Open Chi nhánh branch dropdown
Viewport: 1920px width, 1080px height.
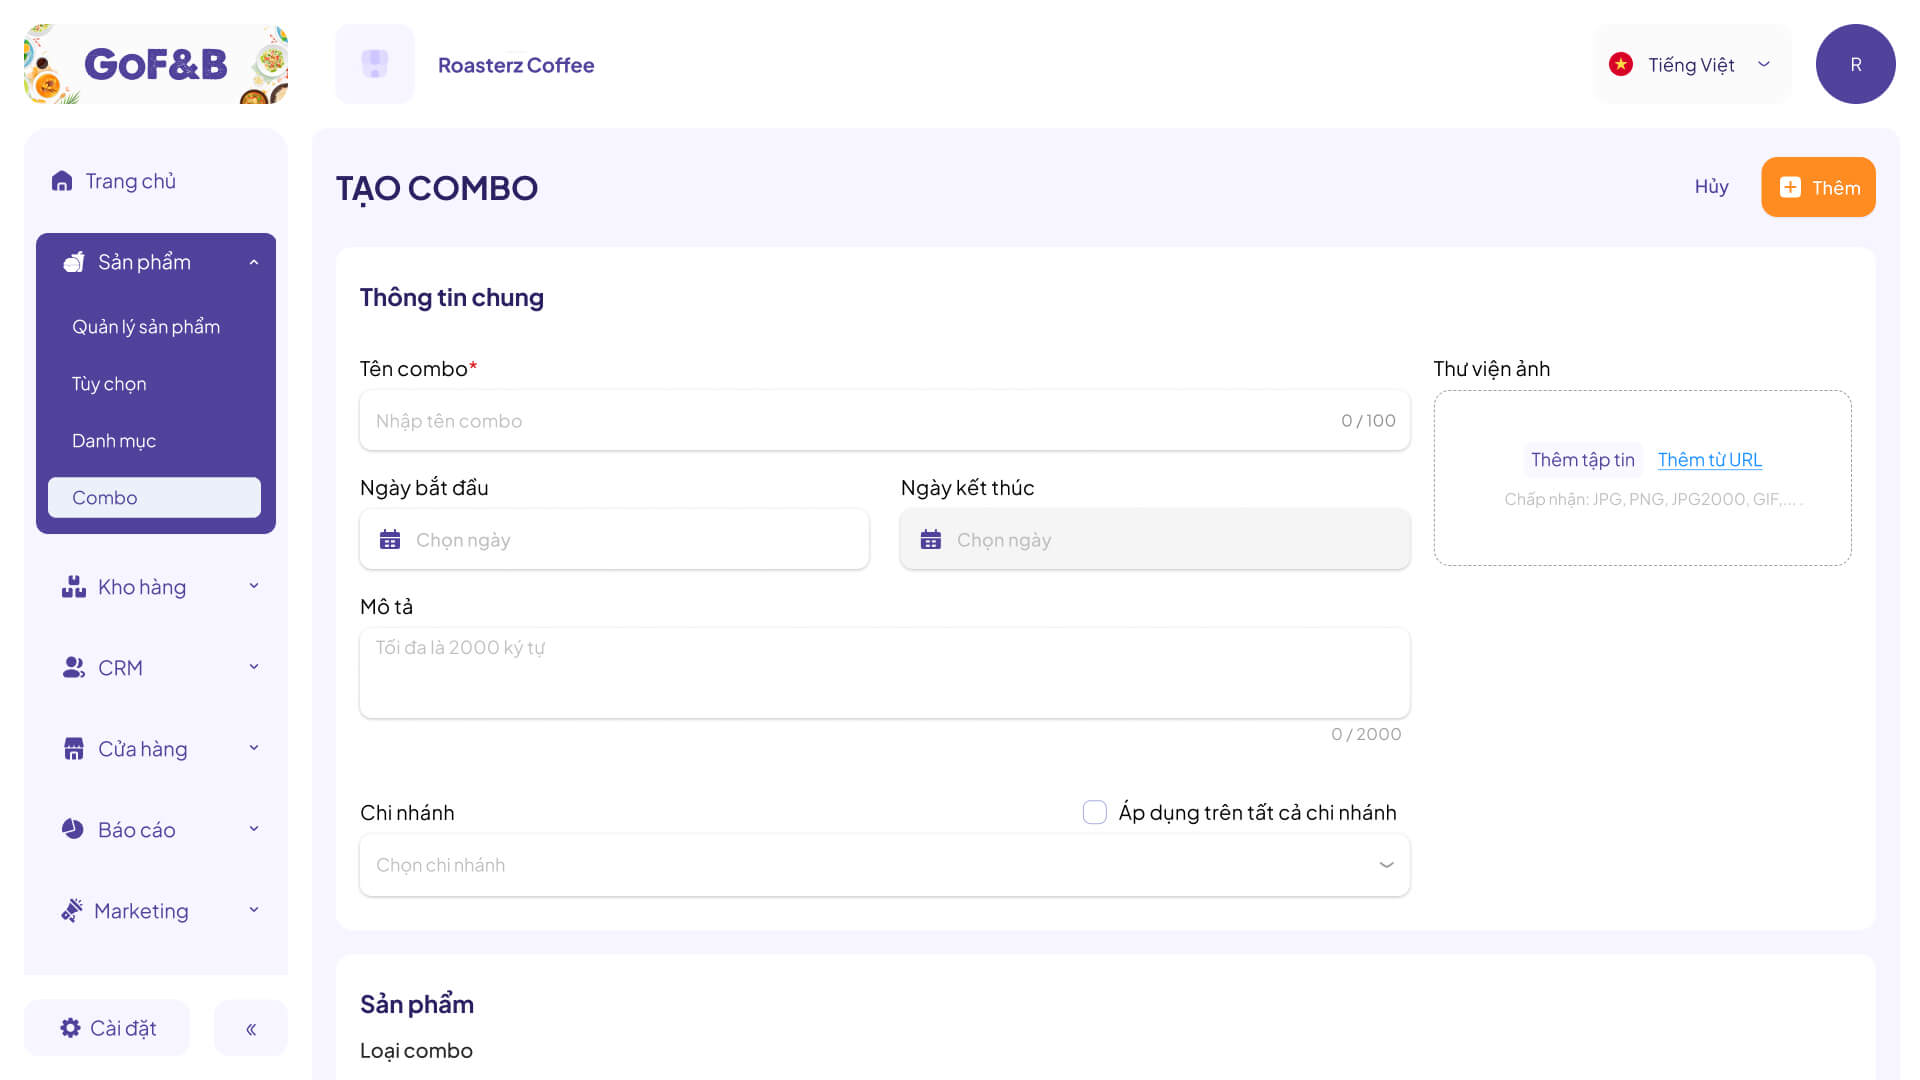[884, 864]
